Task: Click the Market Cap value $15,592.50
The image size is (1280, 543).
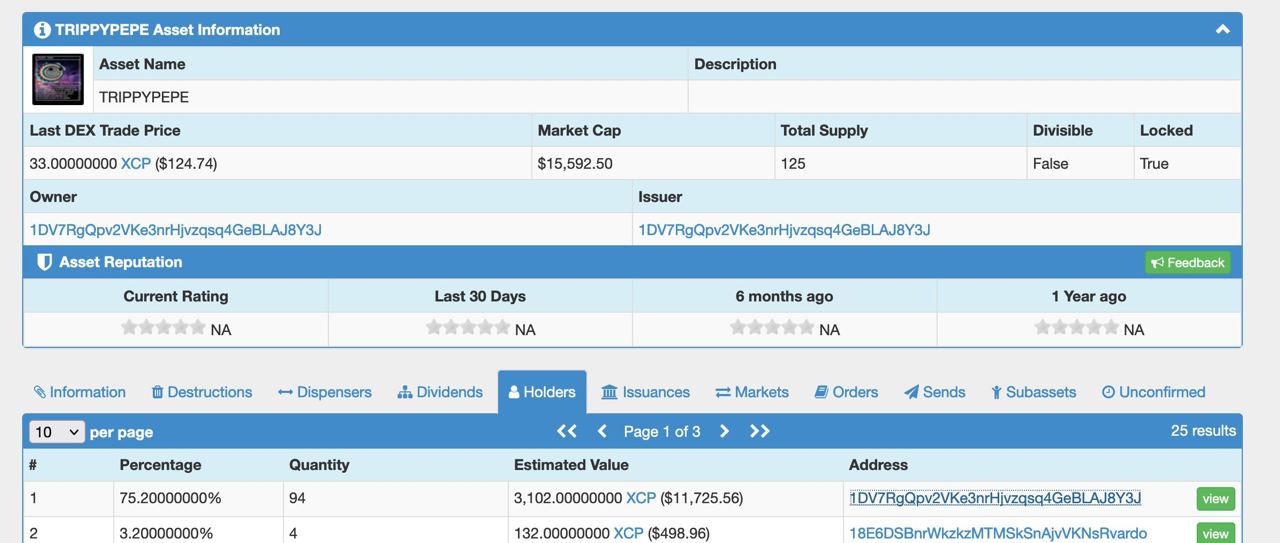Action: click(x=575, y=163)
